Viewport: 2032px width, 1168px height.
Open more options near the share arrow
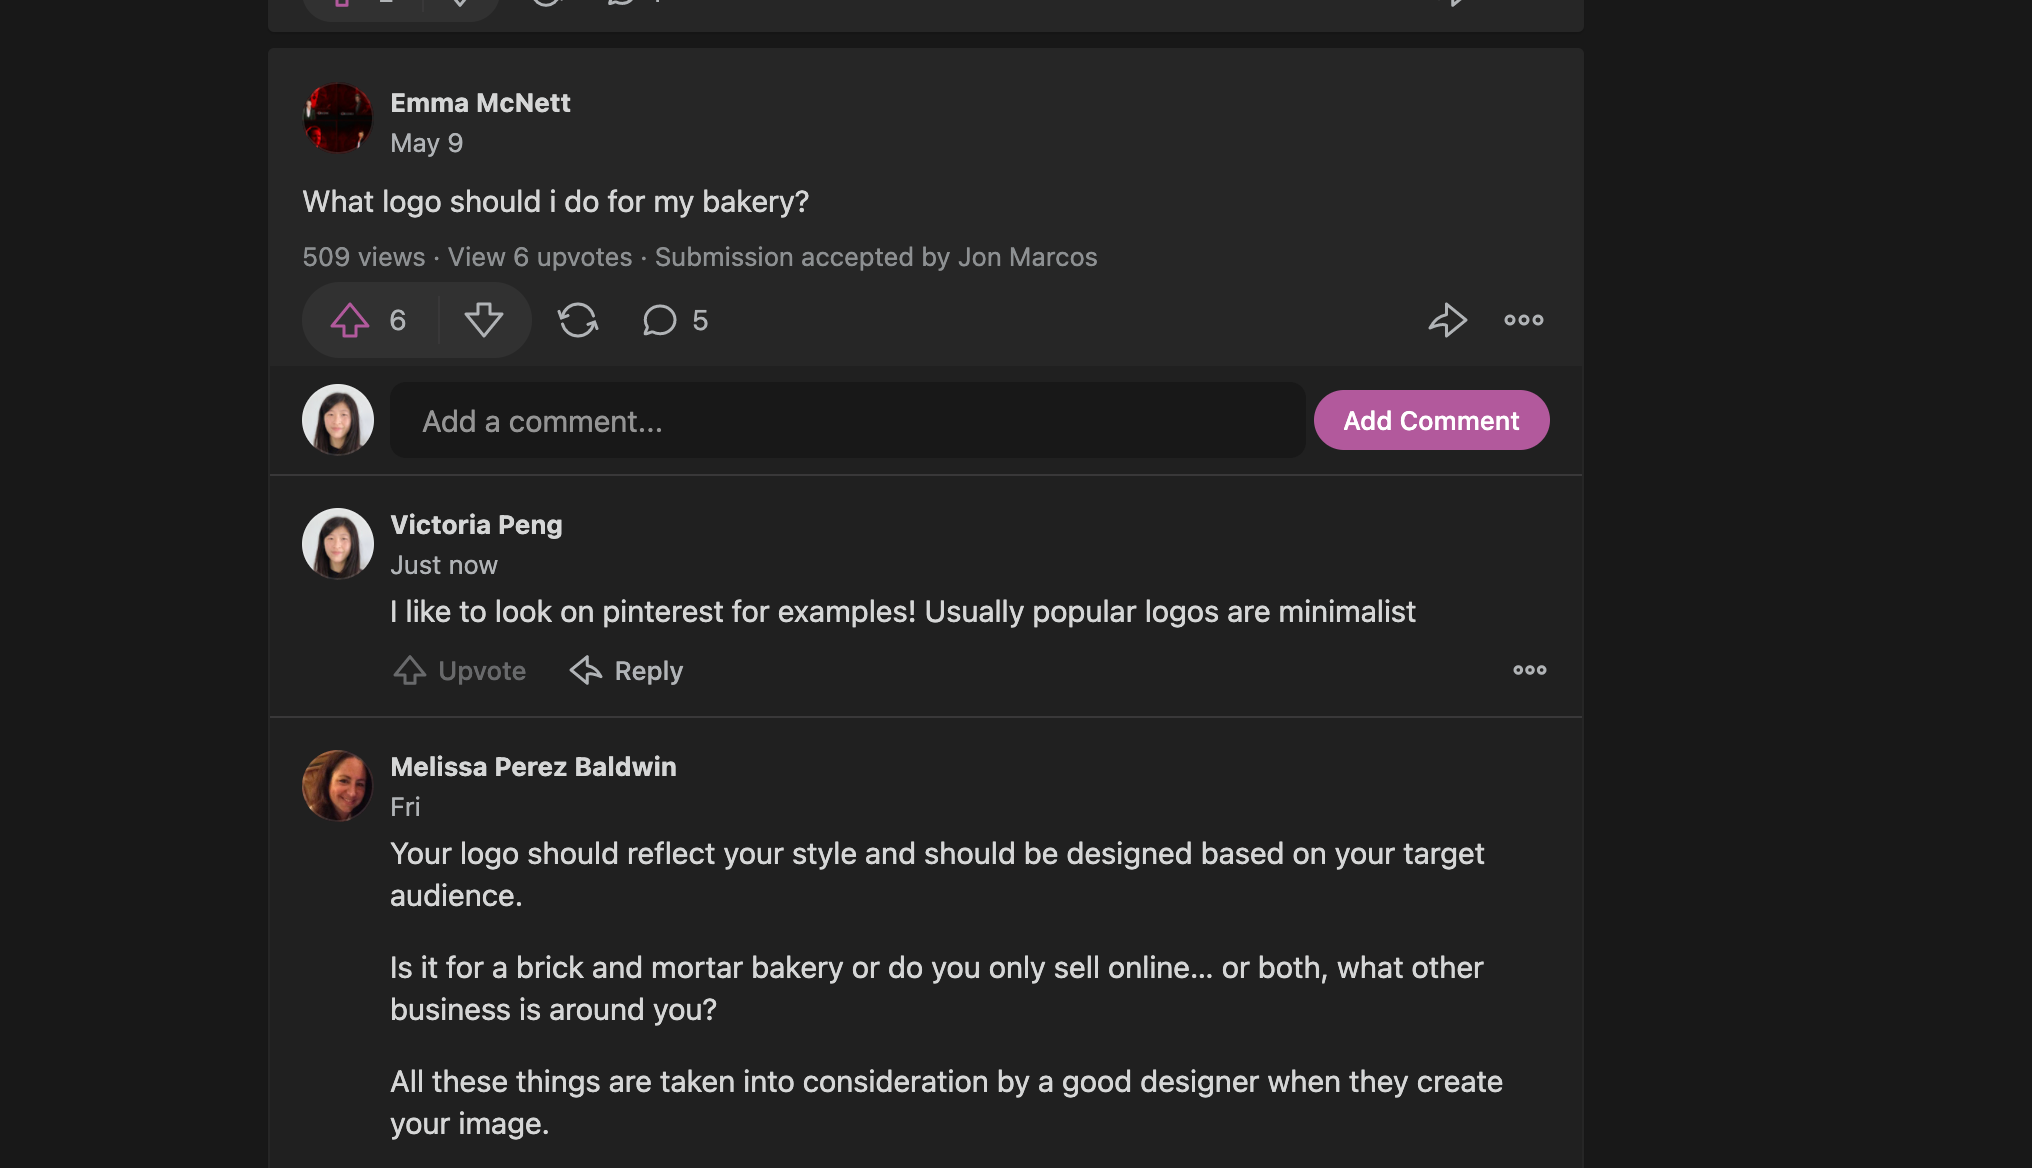click(x=1522, y=320)
